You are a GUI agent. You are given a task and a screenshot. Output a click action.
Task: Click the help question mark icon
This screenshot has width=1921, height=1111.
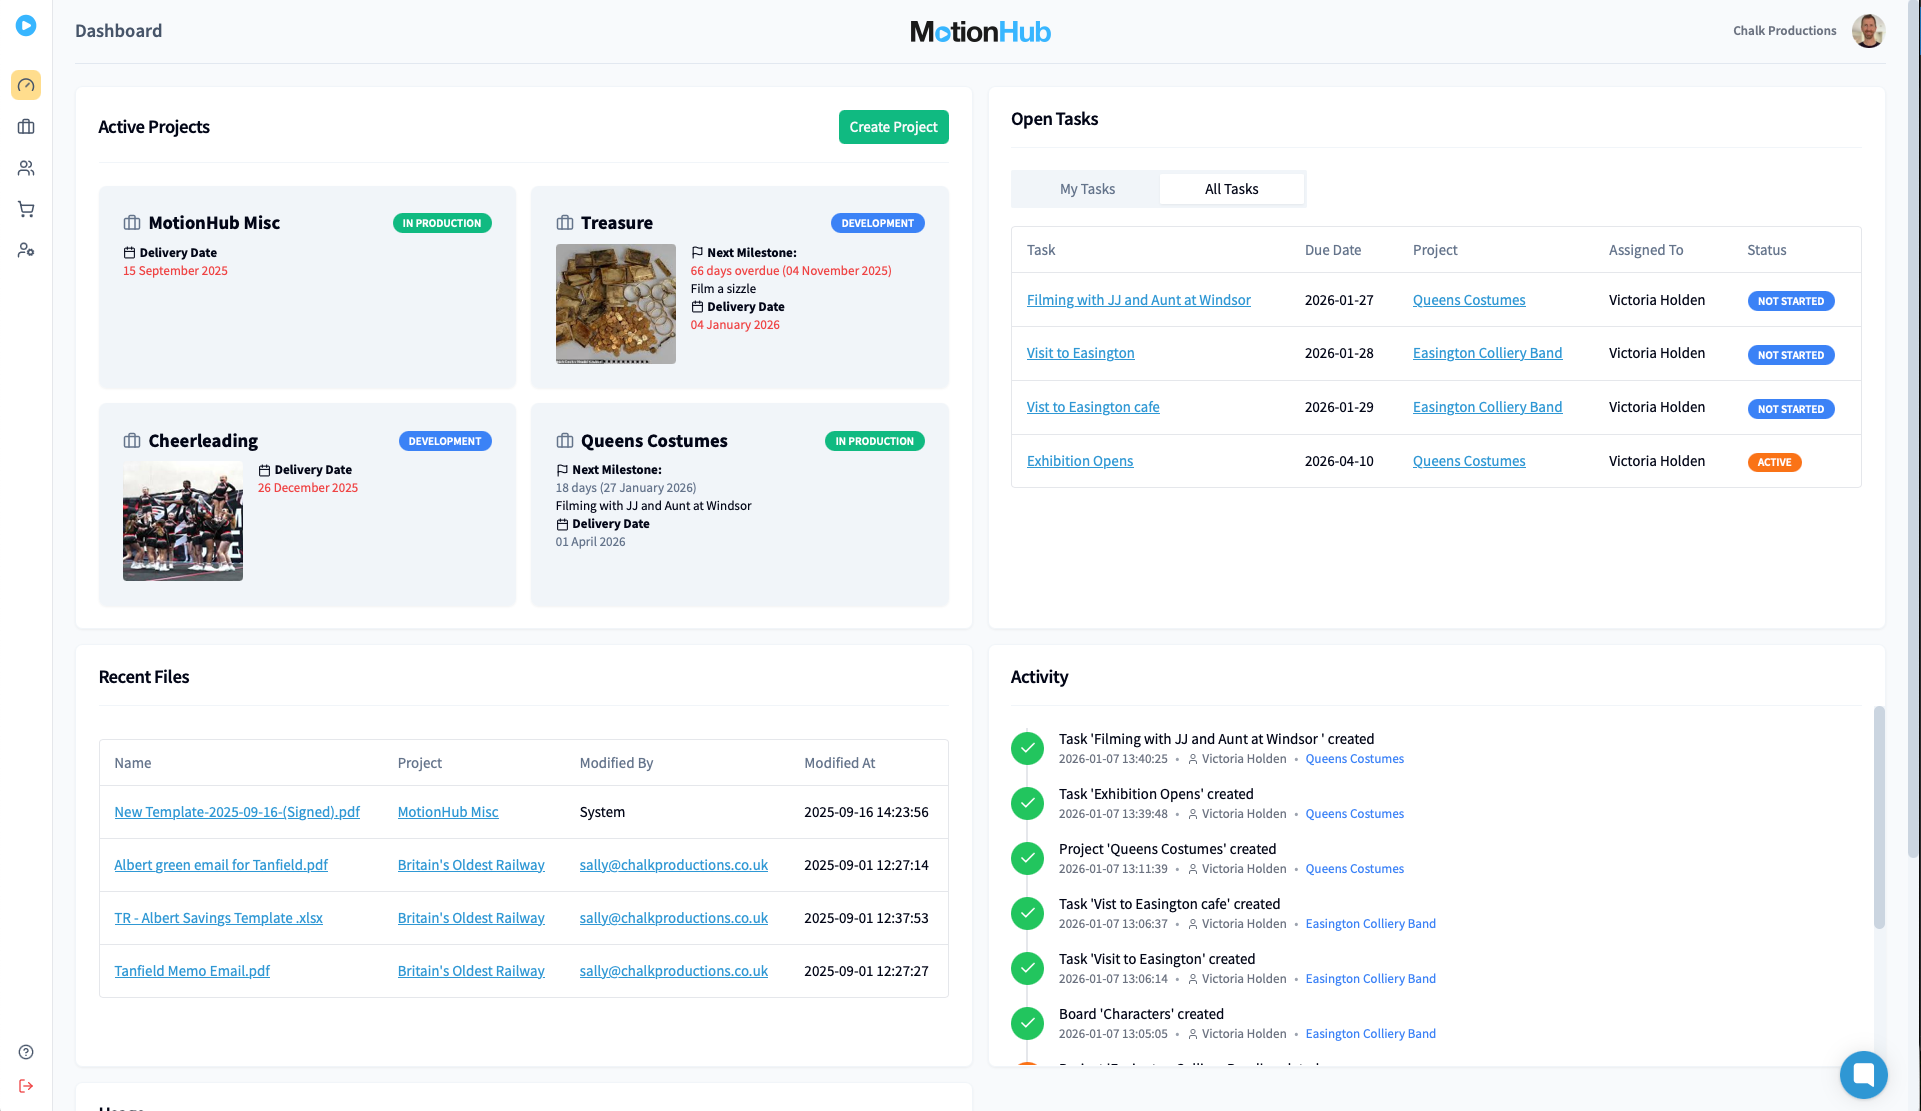click(x=26, y=1052)
